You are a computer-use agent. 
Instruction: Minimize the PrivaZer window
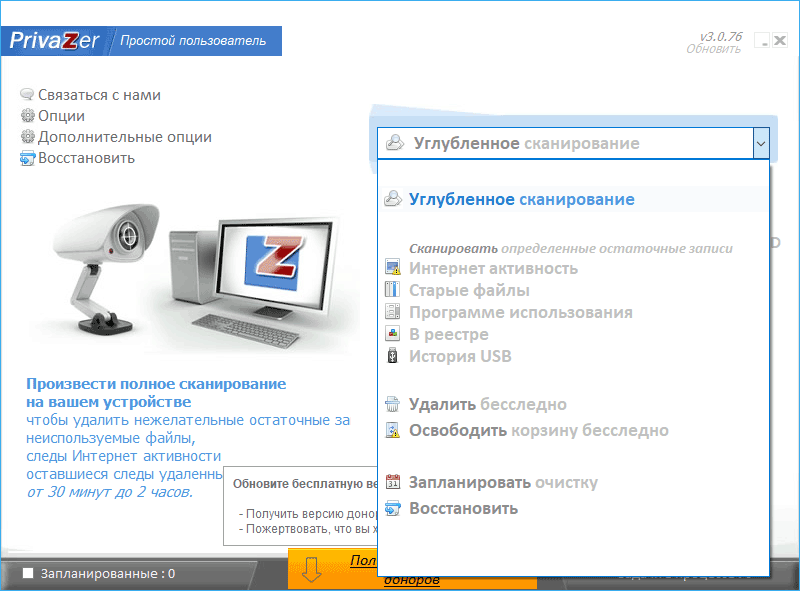point(762,40)
